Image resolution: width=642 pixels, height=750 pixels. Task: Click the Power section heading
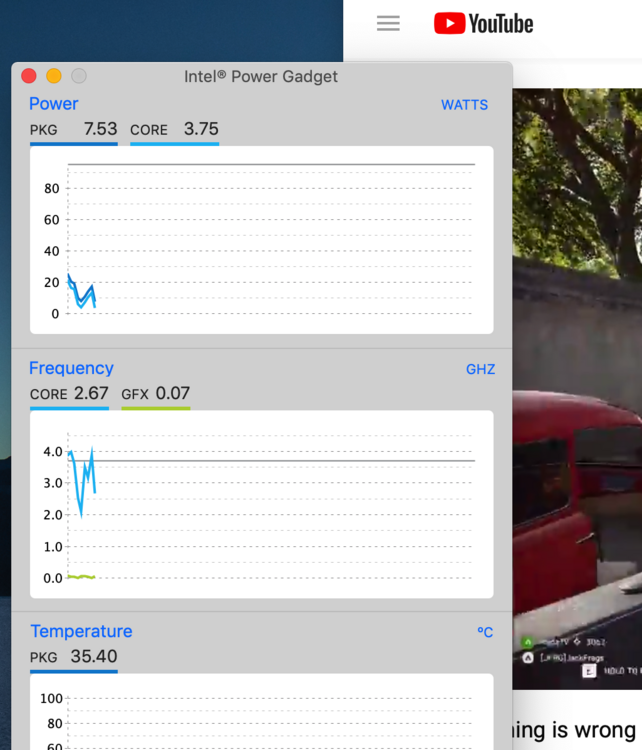[54, 104]
